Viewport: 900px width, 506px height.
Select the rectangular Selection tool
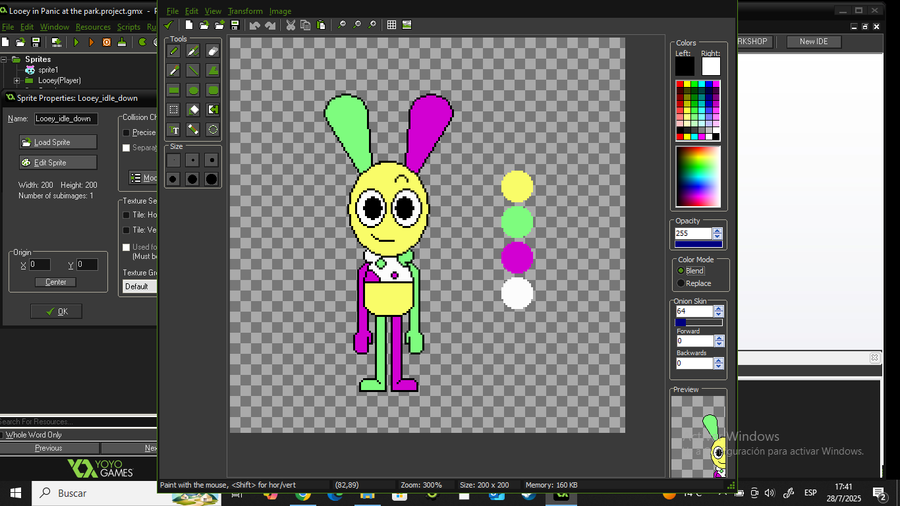click(x=173, y=110)
